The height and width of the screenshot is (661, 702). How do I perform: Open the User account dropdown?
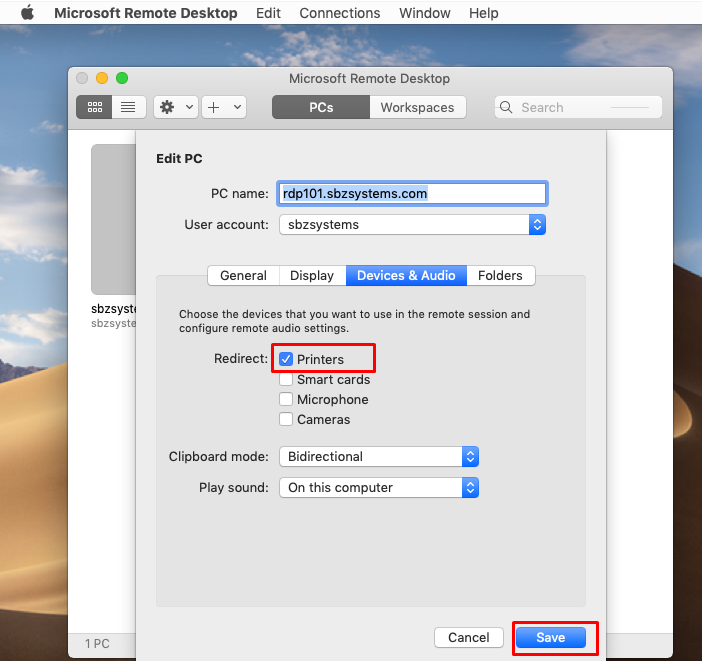(412, 224)
